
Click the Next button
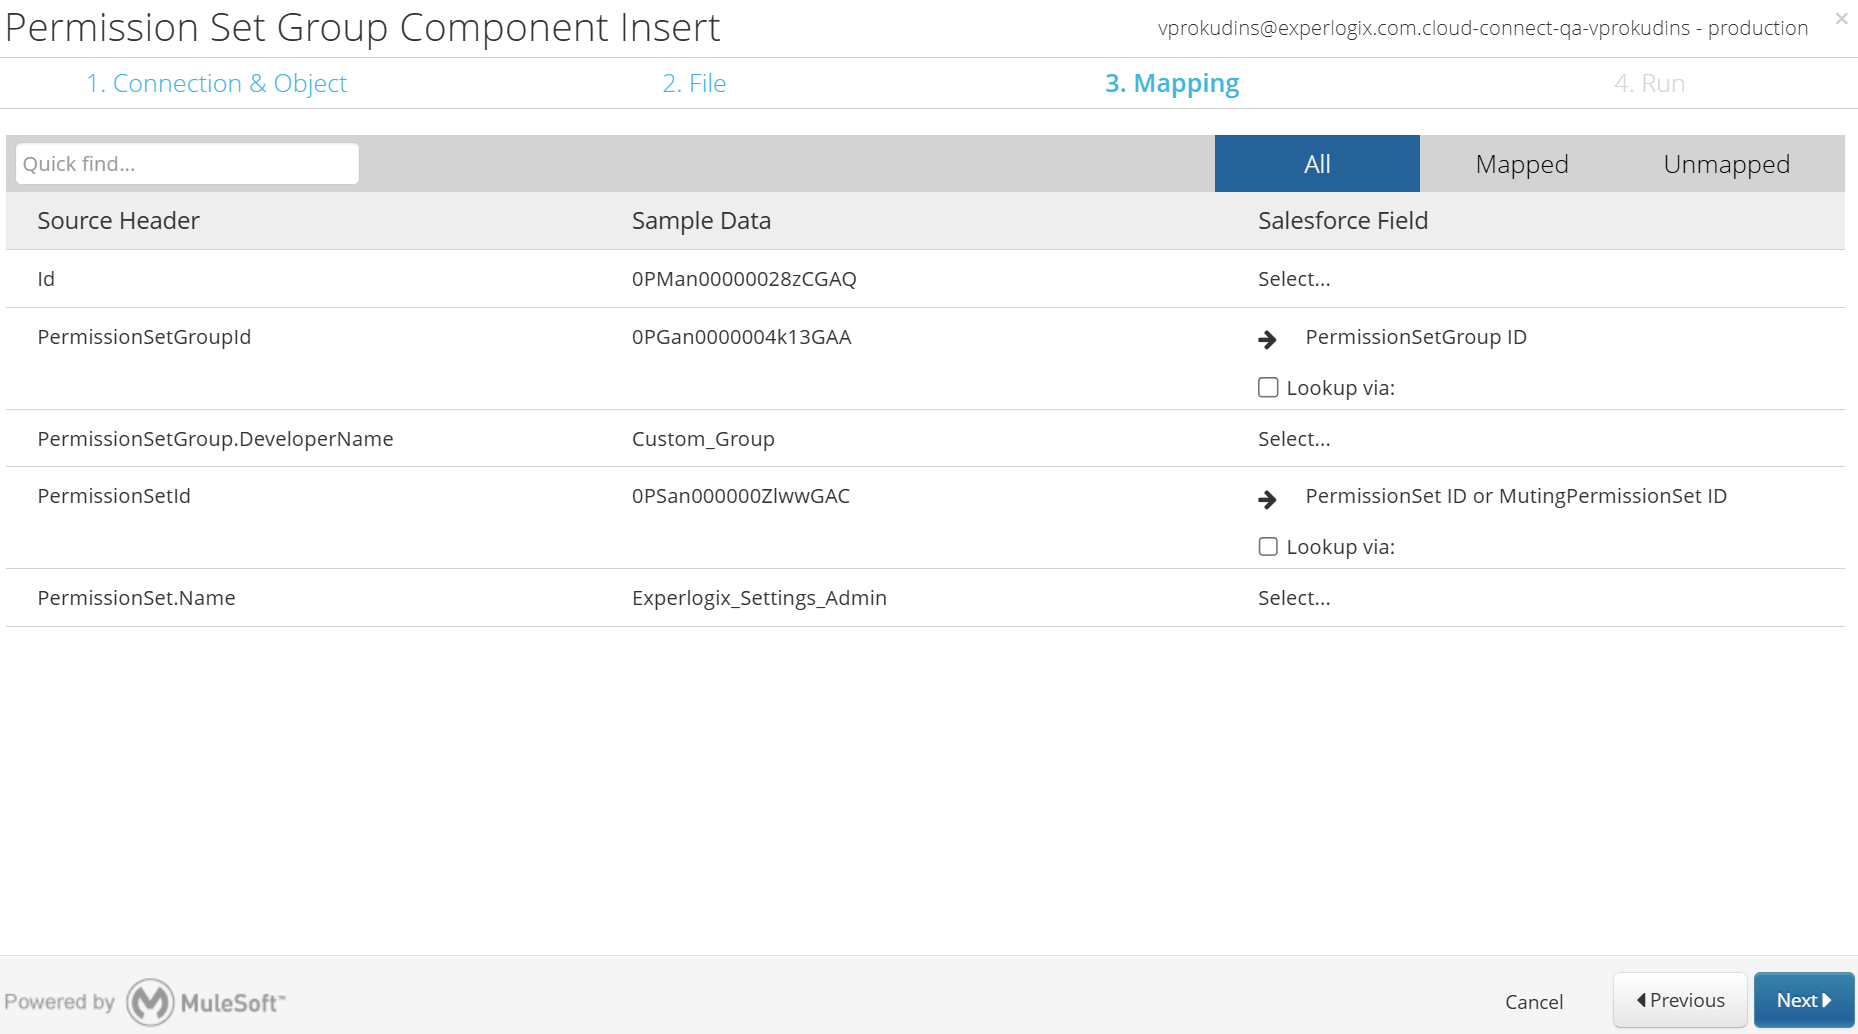[1804, 1000]
